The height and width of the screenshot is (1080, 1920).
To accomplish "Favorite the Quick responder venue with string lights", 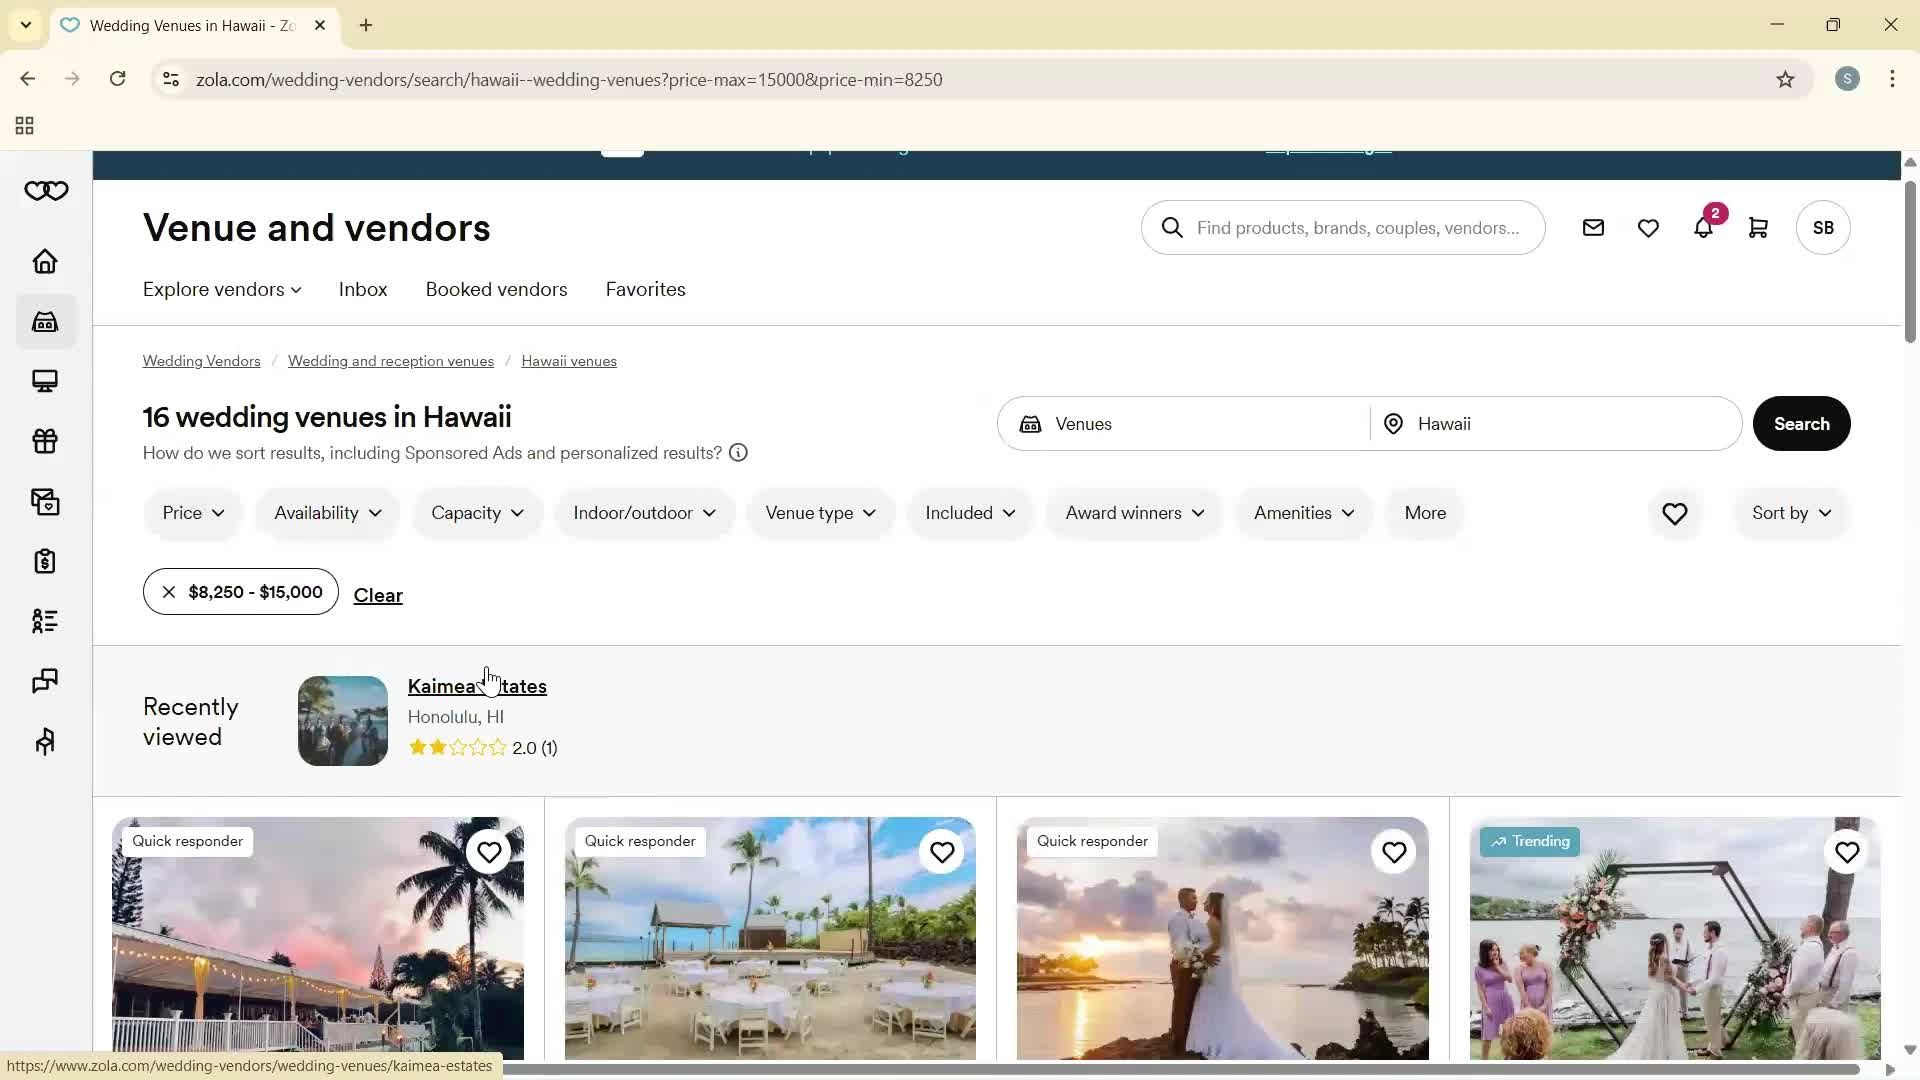I will pyautogui.click(x=488, y=852).
